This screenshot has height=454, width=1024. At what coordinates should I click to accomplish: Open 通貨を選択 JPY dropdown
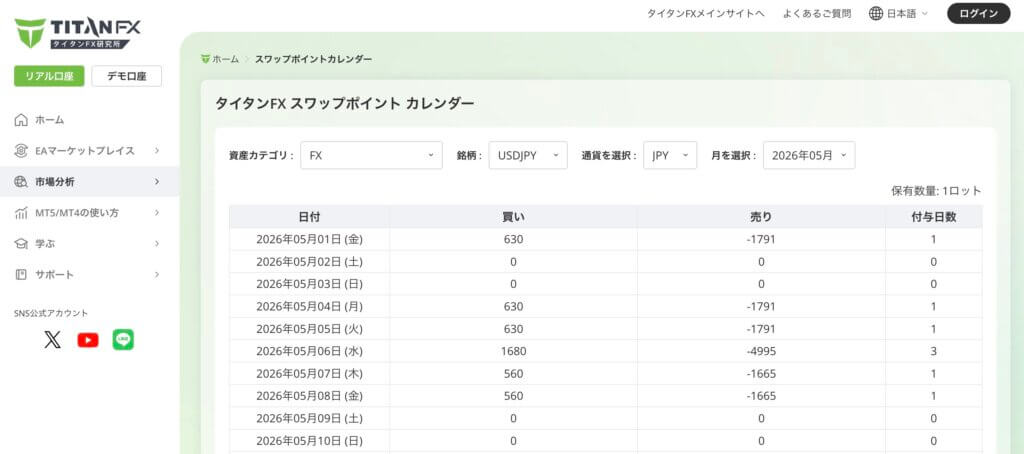670,155
